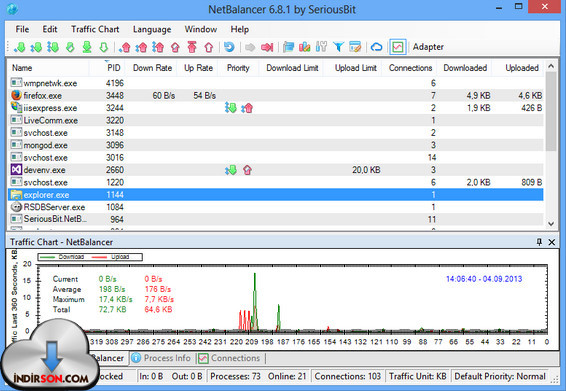Click upload priority icon in devenv.exe row

(x=247, y=170)
